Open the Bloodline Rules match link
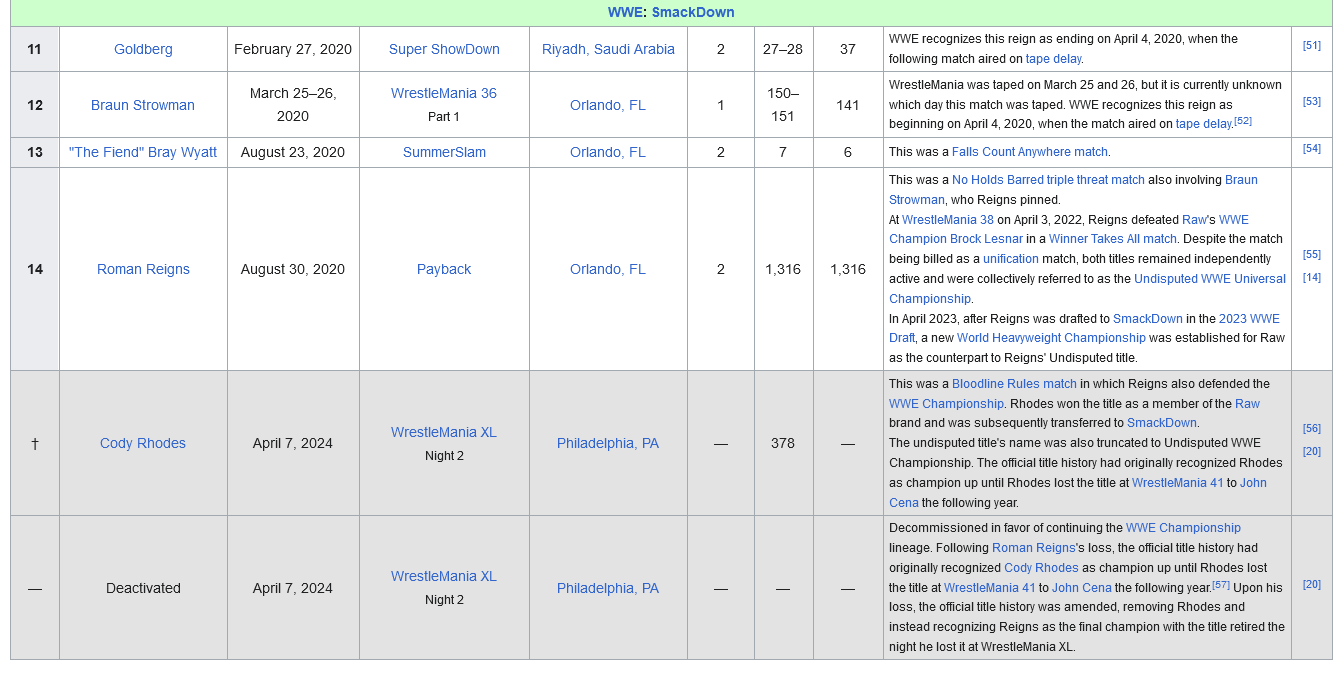 (x=1014, y=384)
